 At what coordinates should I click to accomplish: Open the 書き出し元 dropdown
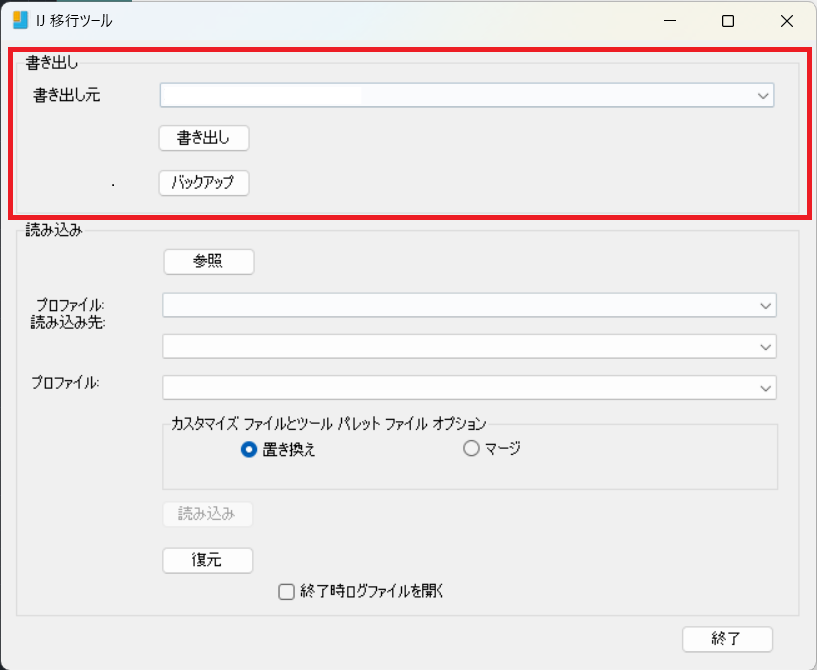[x=764, y=95]
